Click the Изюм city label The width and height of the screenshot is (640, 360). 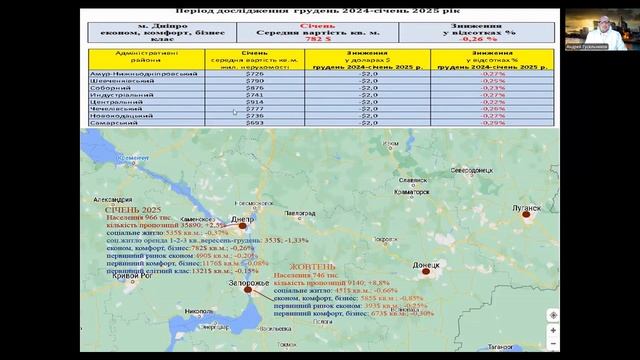pos(391,144)
